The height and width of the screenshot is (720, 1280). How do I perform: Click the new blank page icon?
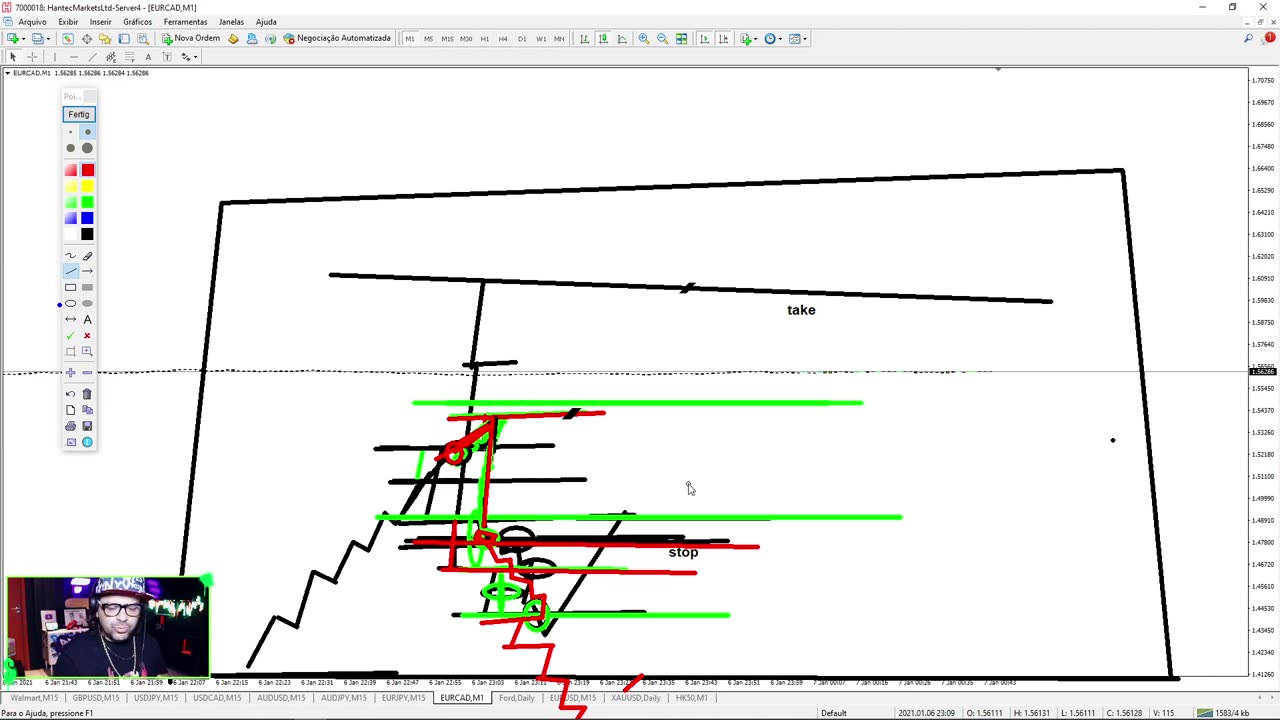[x=70, y=410]
